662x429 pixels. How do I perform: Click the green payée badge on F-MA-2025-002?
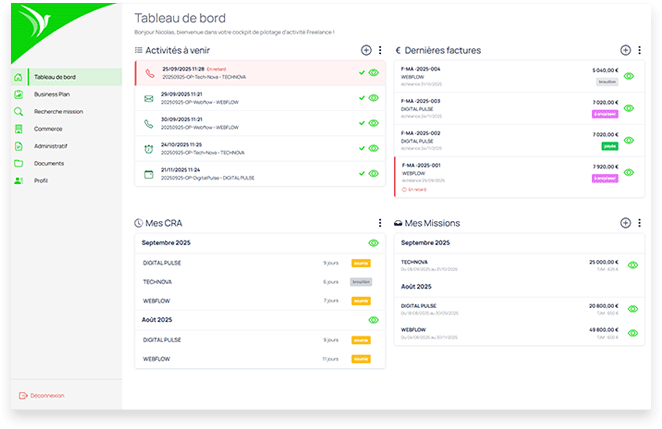coord(610,146)
